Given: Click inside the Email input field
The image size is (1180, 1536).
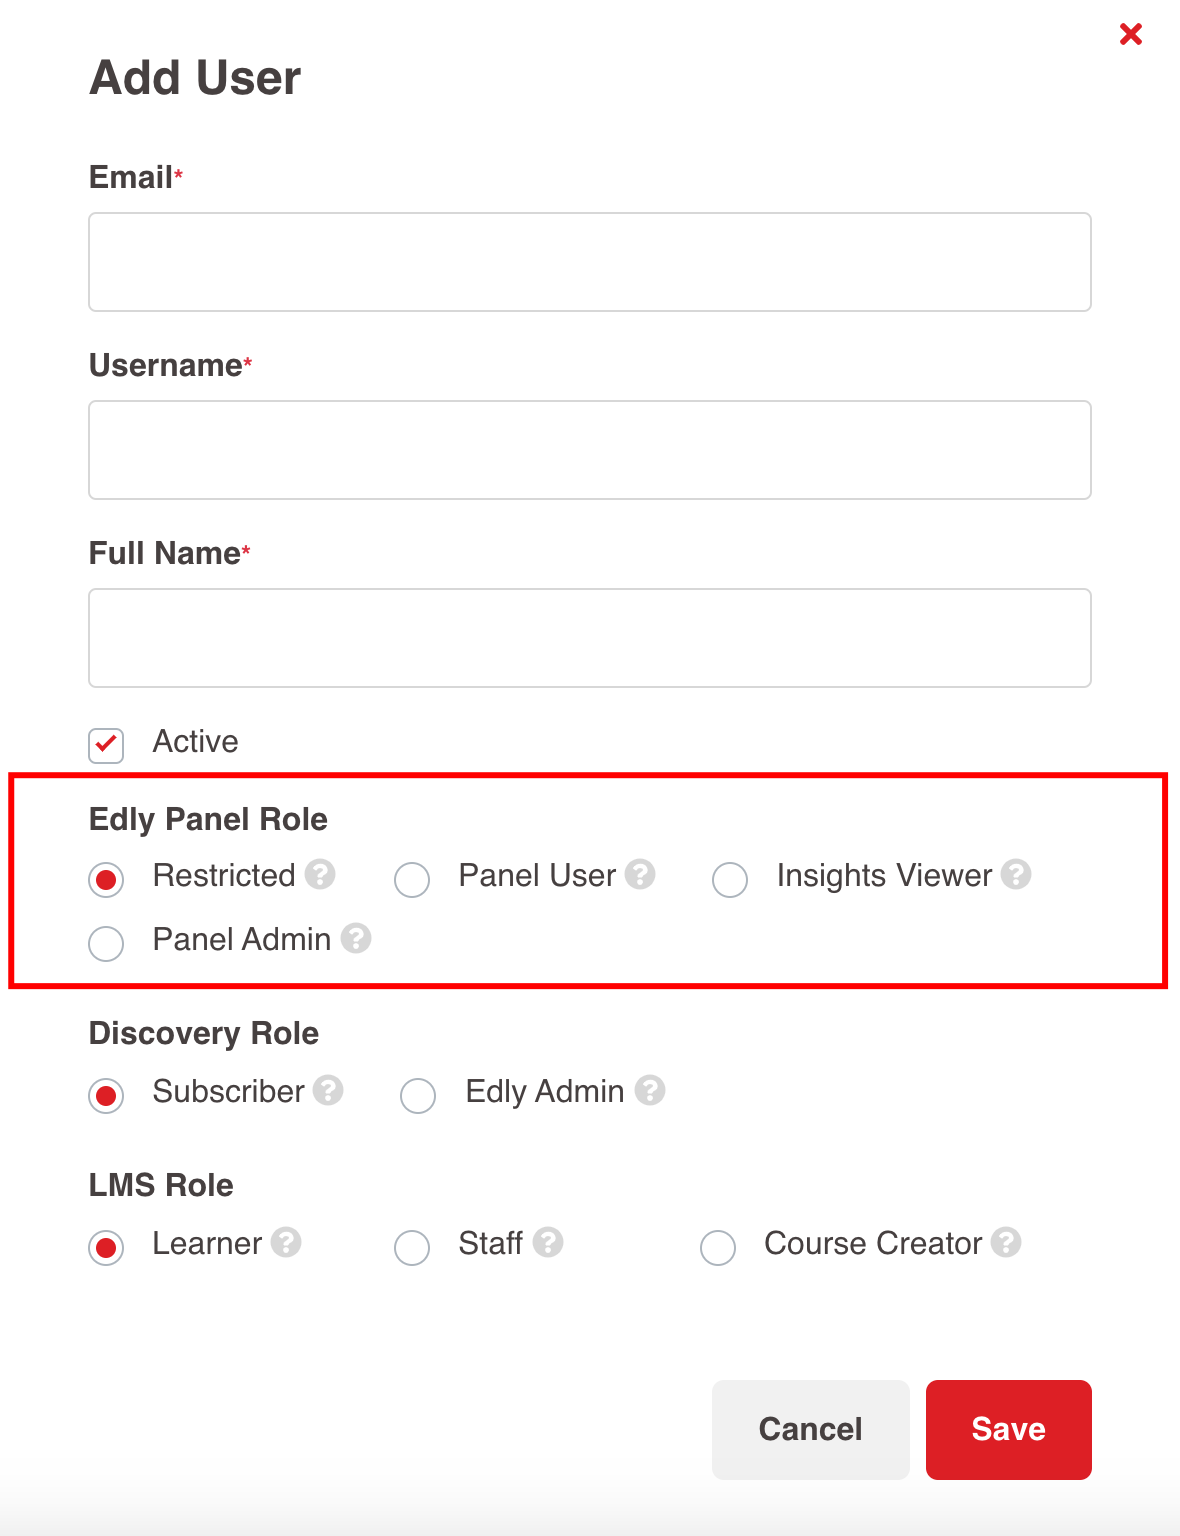Looking at the screenshot, I should [x=589, y=262].
